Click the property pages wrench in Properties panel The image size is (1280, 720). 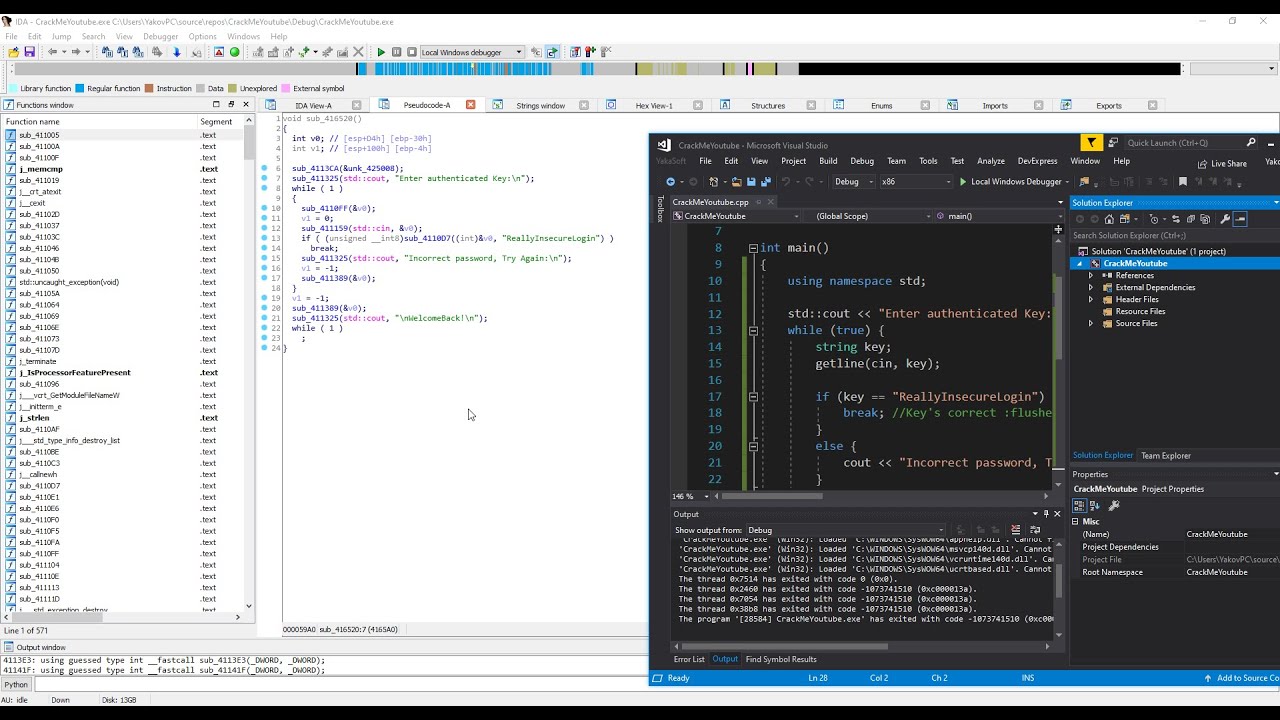(x=1114, y=506)
